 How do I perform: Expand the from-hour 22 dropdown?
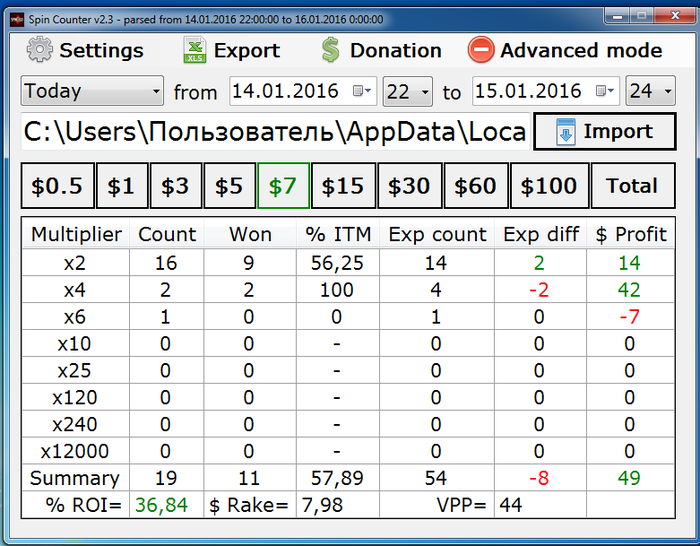pos(408,92)
